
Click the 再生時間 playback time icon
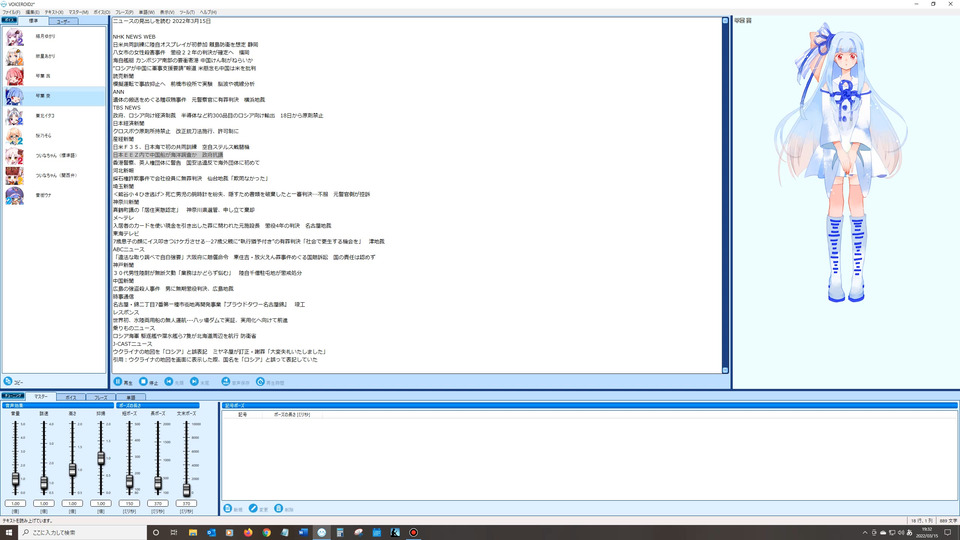(260, 381)
